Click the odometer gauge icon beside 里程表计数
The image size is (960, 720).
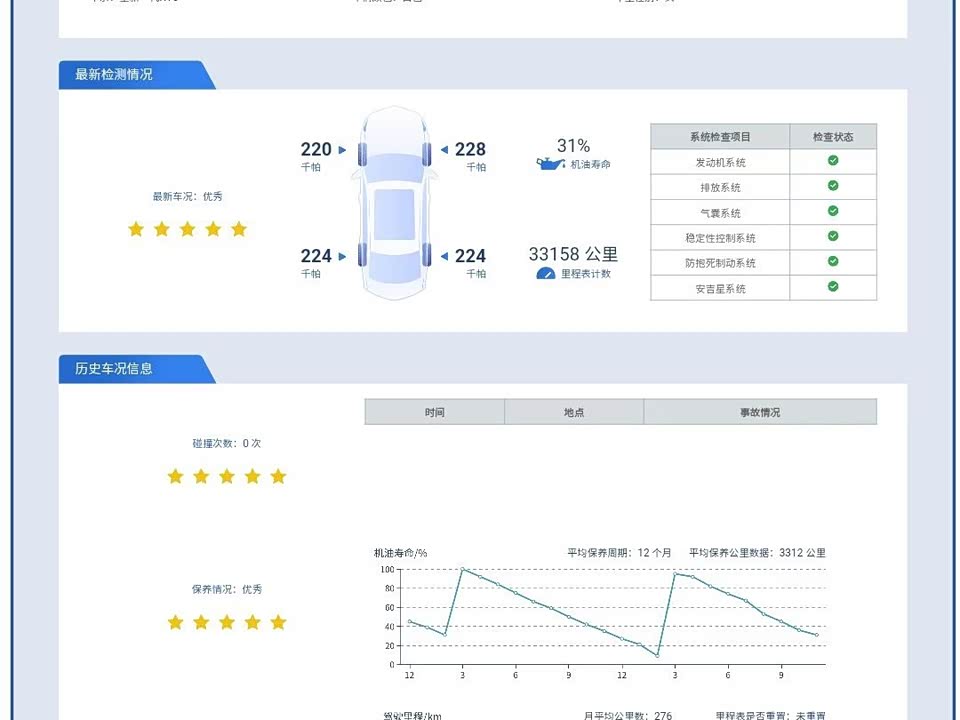click(545, 274)
